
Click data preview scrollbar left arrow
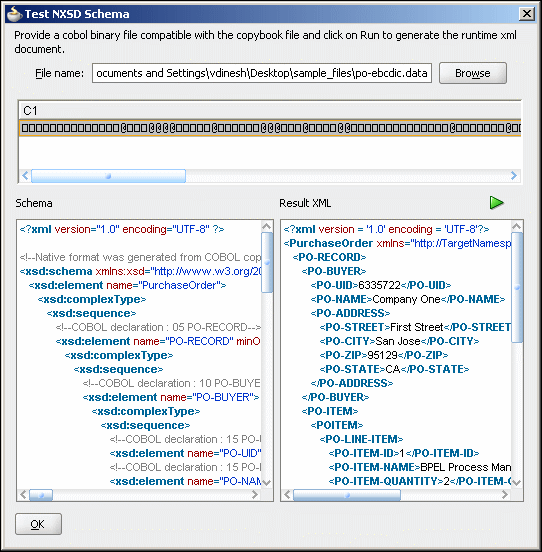coord(25,175)
